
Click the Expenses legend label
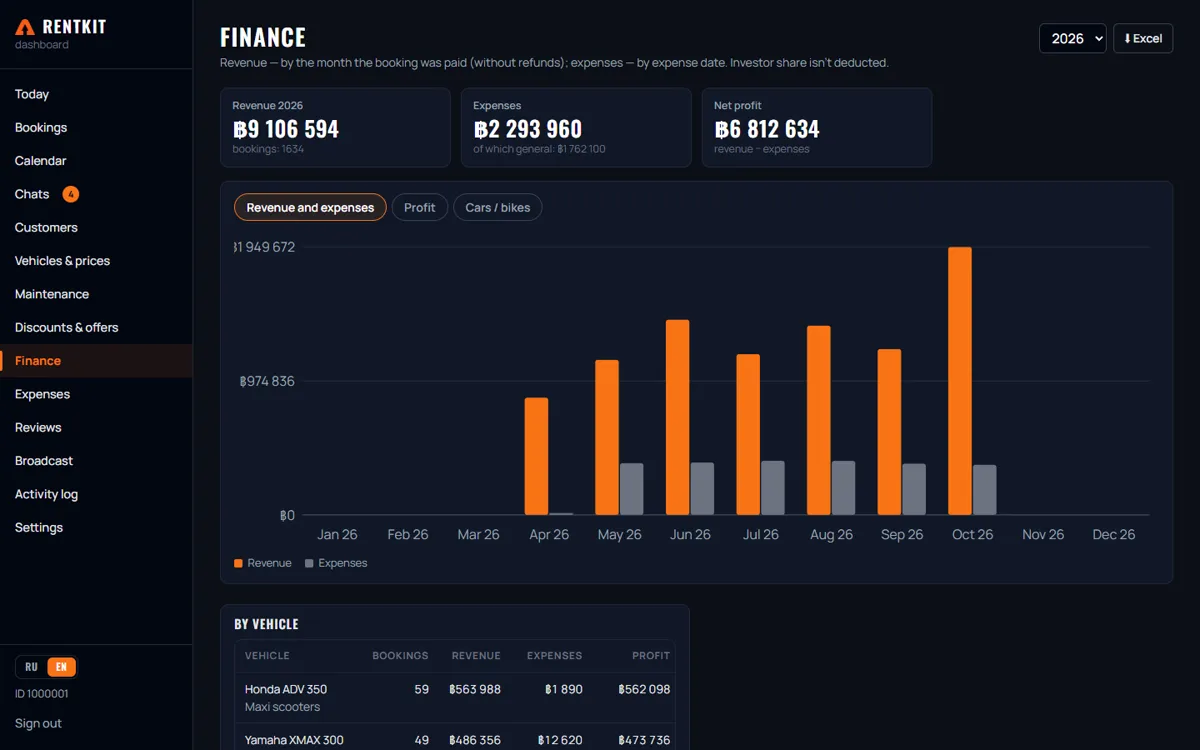(343, 563)
